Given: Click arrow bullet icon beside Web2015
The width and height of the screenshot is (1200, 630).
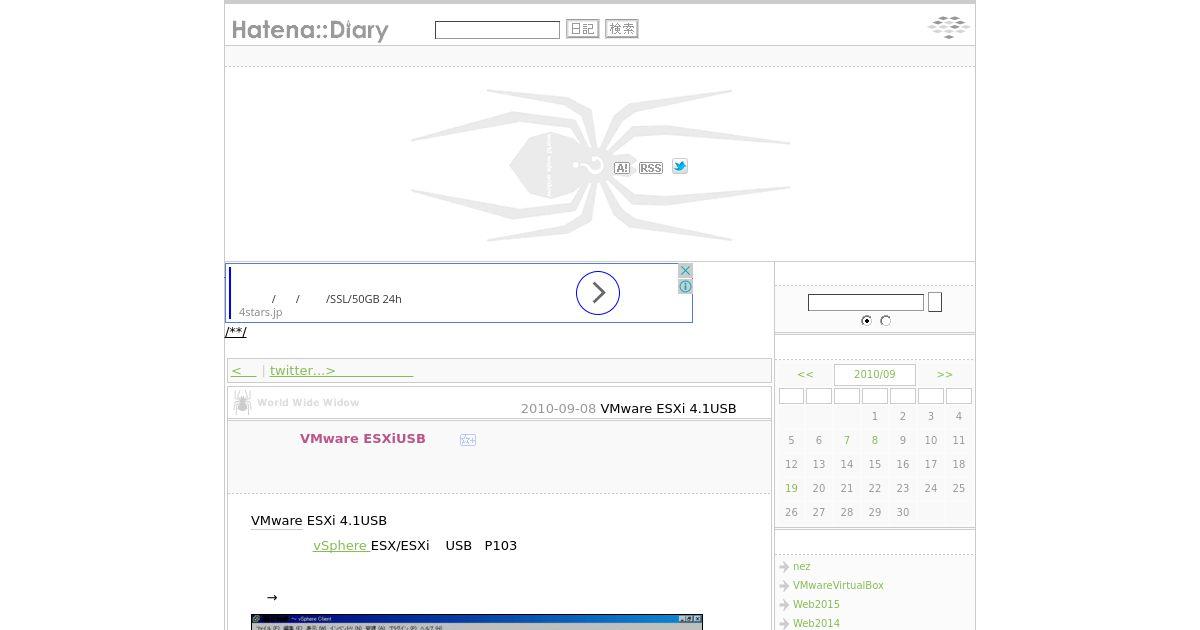Looking at the screenshot, I should coord(784,605).
